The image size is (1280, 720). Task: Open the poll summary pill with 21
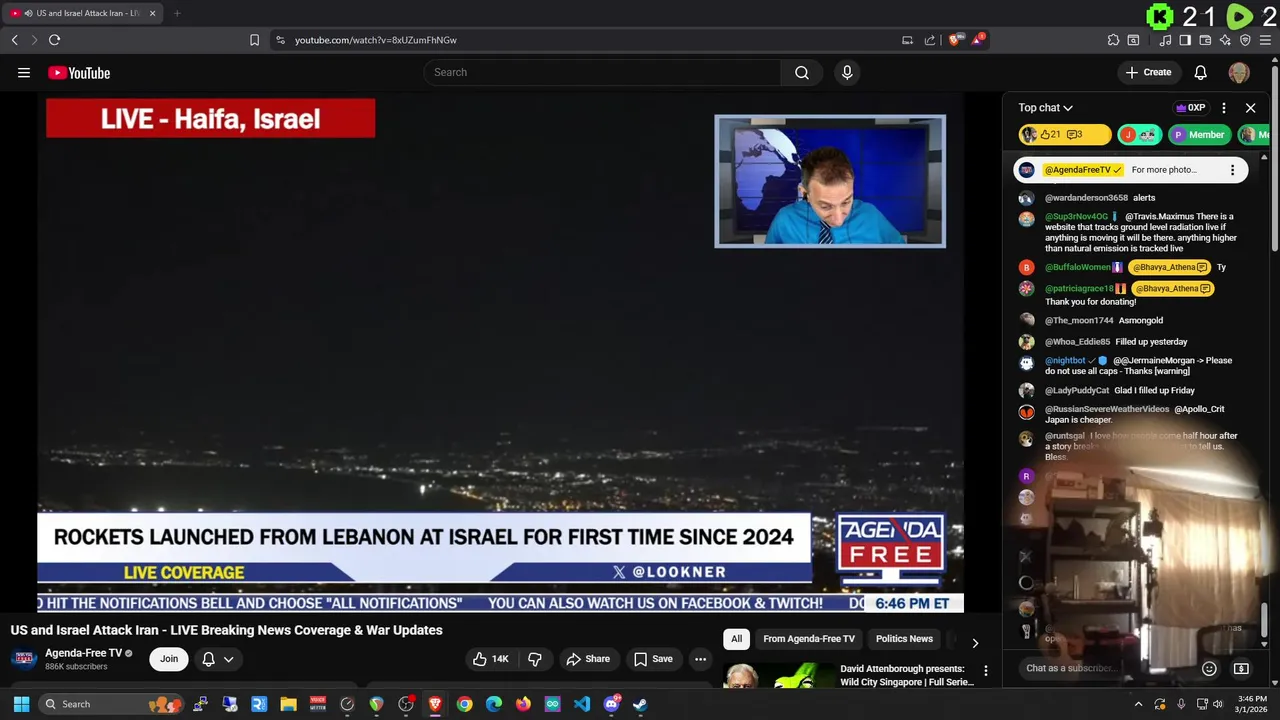click(1065, 135)
